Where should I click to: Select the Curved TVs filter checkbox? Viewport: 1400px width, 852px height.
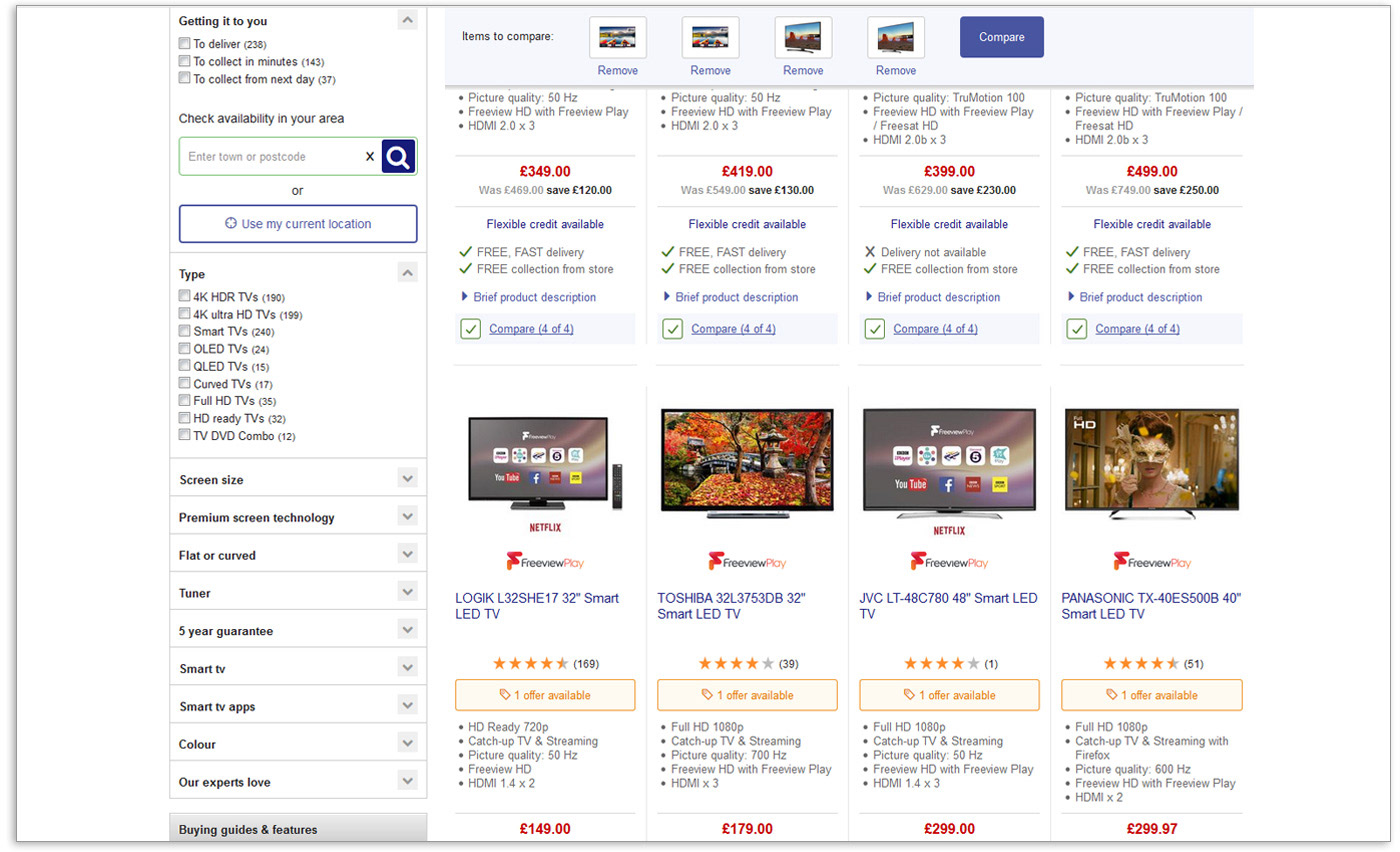pyautogui.click(x=184, y=383)
